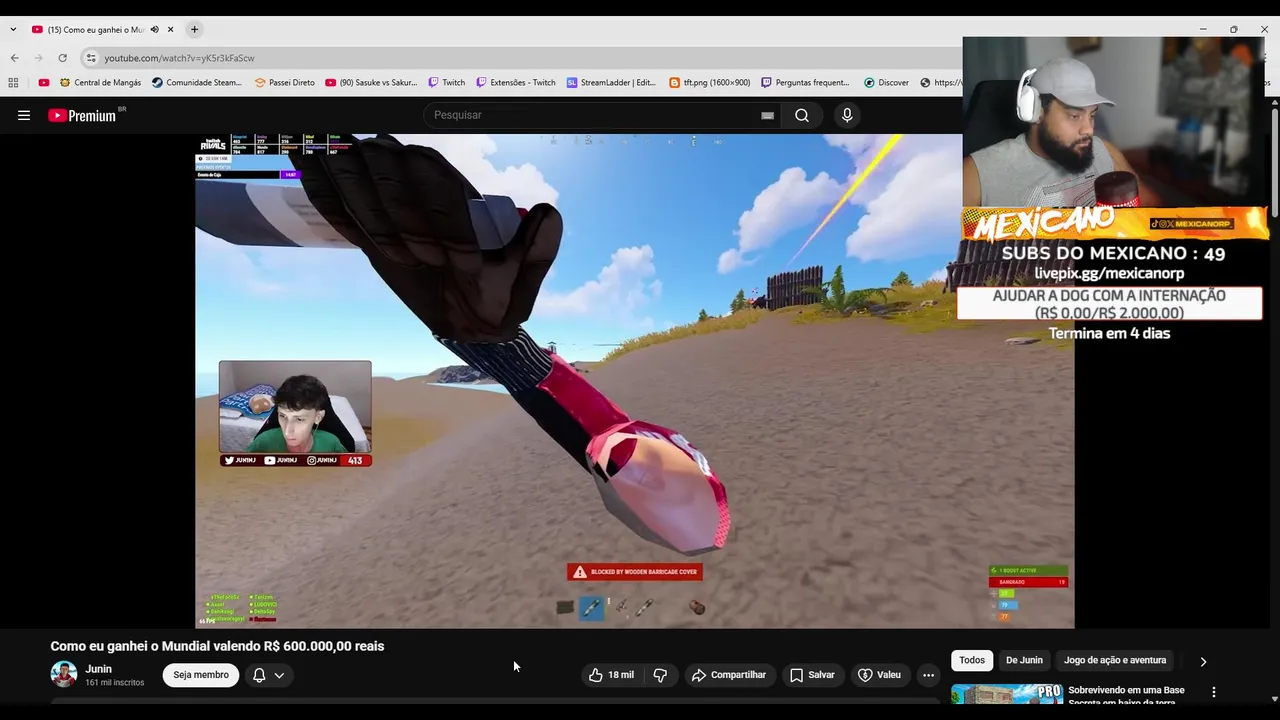Click the video player area
Image resolution: width=1280 pixels, height=720 pixels.
click(x=635, y=381)
